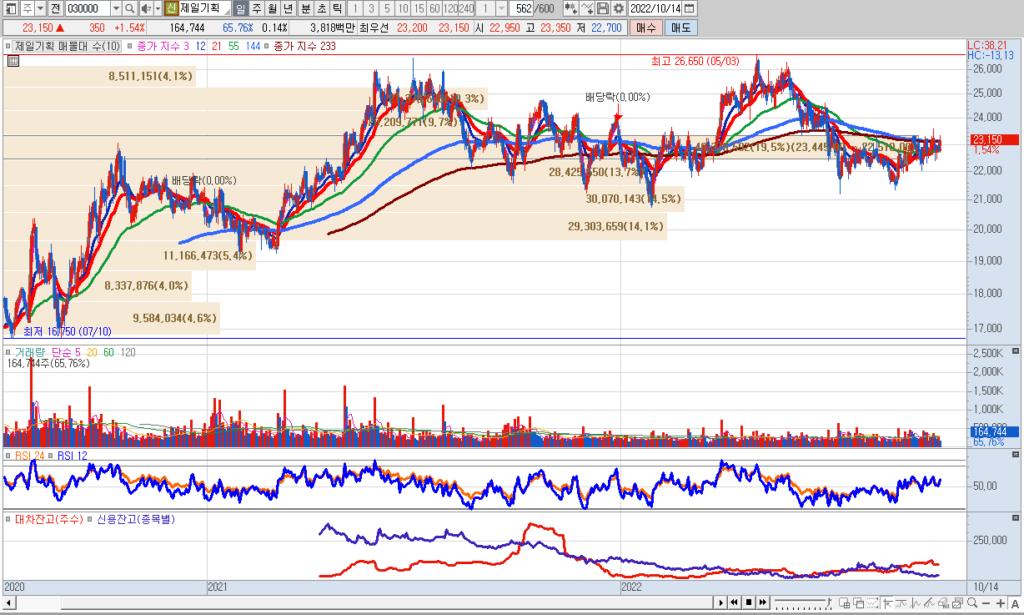The width and height of the screenshot is (1024, 615).
Task: Switch to monthly (월) chart period
Action: 270,8
